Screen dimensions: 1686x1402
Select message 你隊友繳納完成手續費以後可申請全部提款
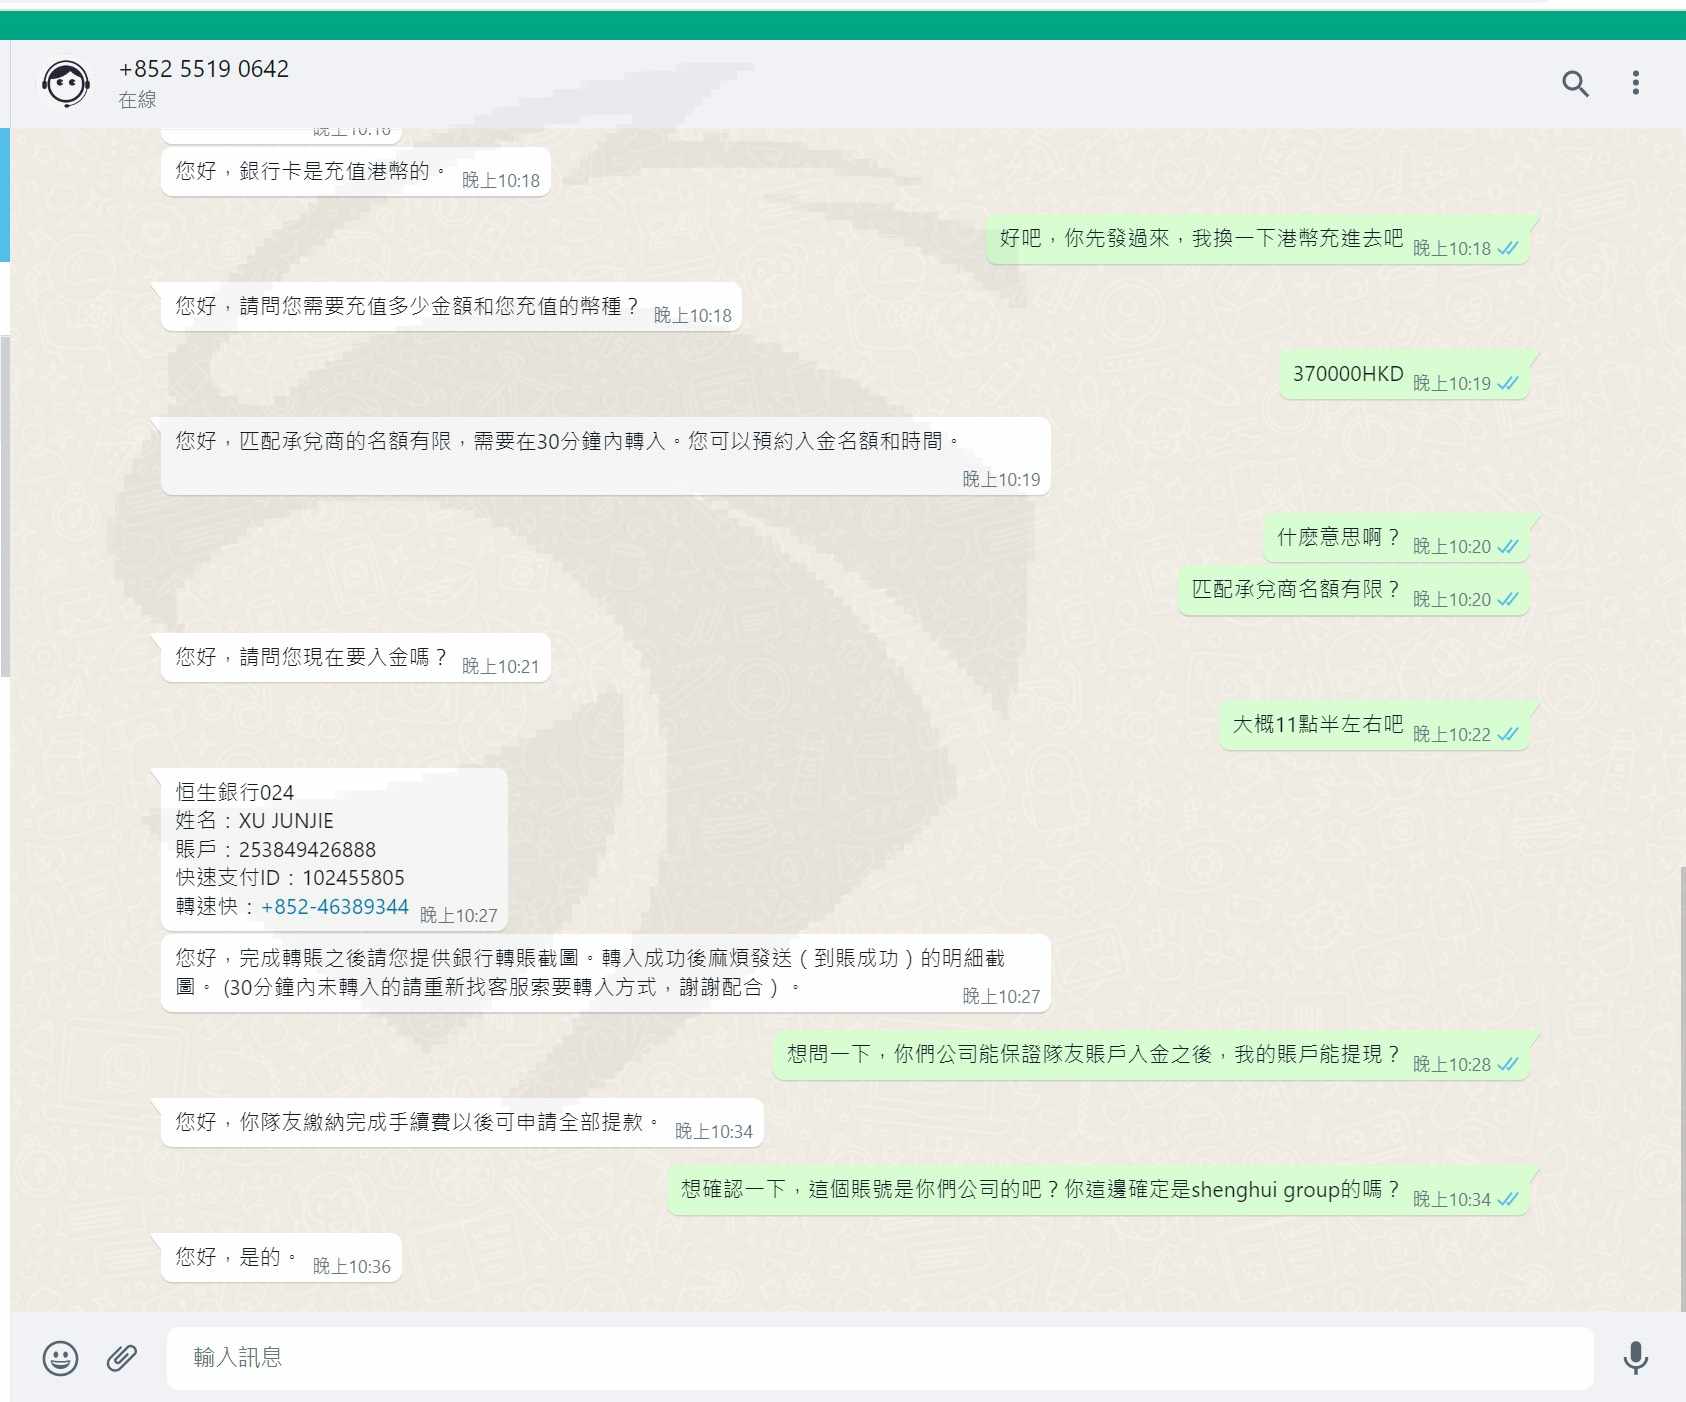tap(462, 1123)
